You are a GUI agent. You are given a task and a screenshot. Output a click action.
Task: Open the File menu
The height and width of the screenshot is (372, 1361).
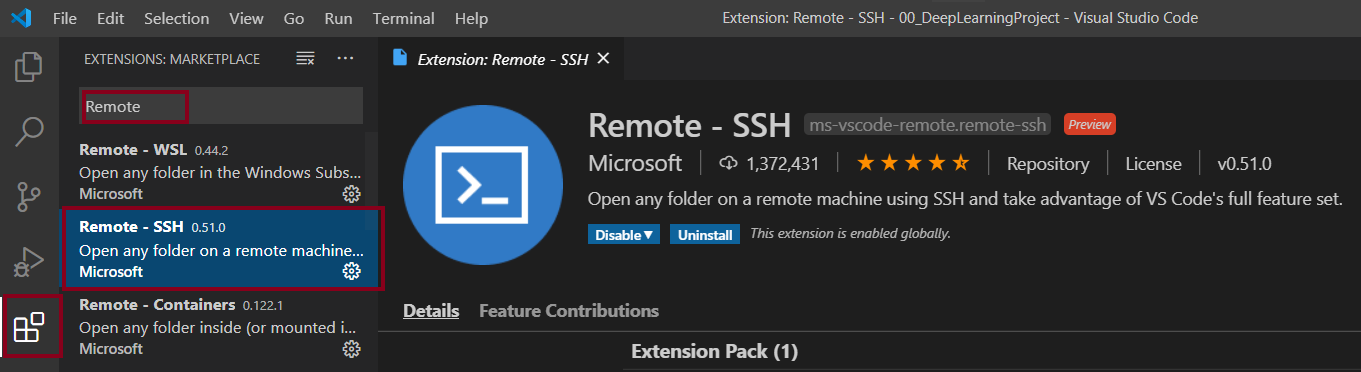click(64, 18)
